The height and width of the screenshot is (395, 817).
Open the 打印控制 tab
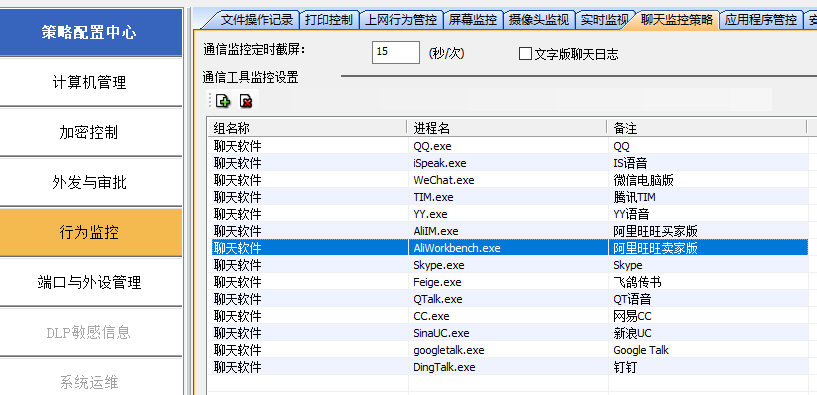click(329, 20)
